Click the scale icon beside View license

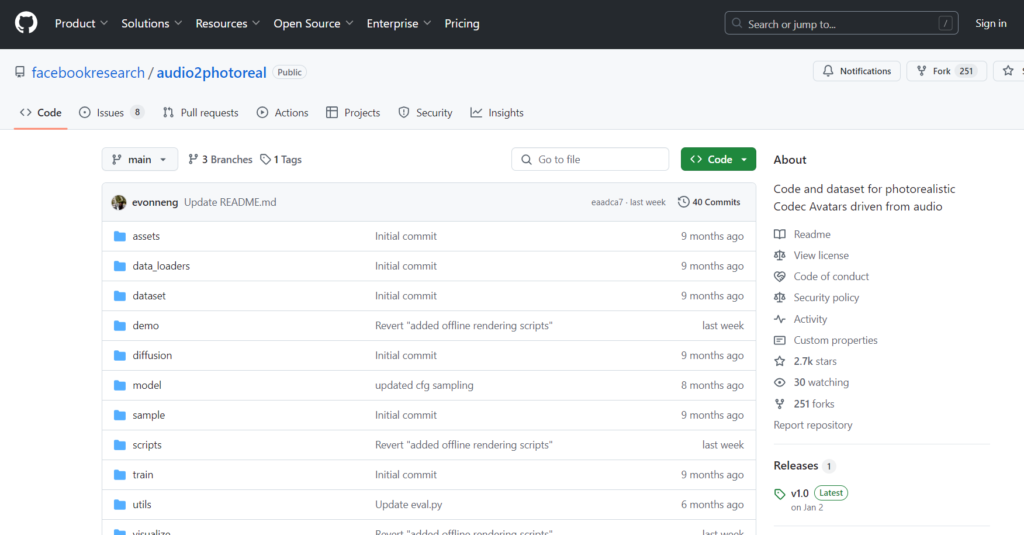tap(780, 255)
